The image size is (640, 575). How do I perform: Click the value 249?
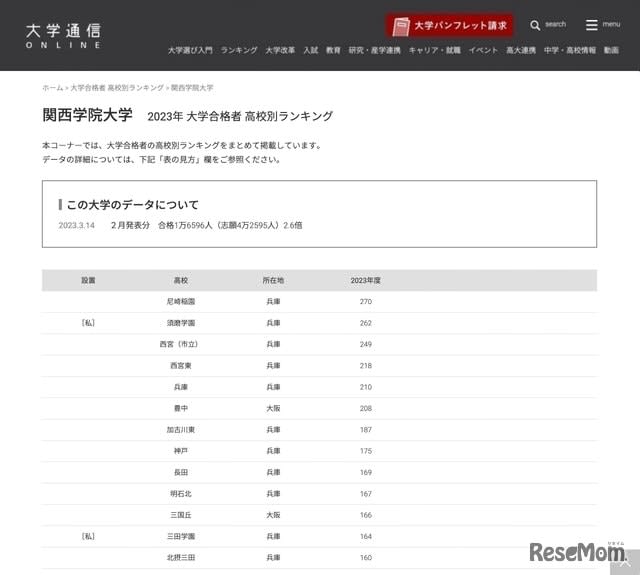[366, 344]
